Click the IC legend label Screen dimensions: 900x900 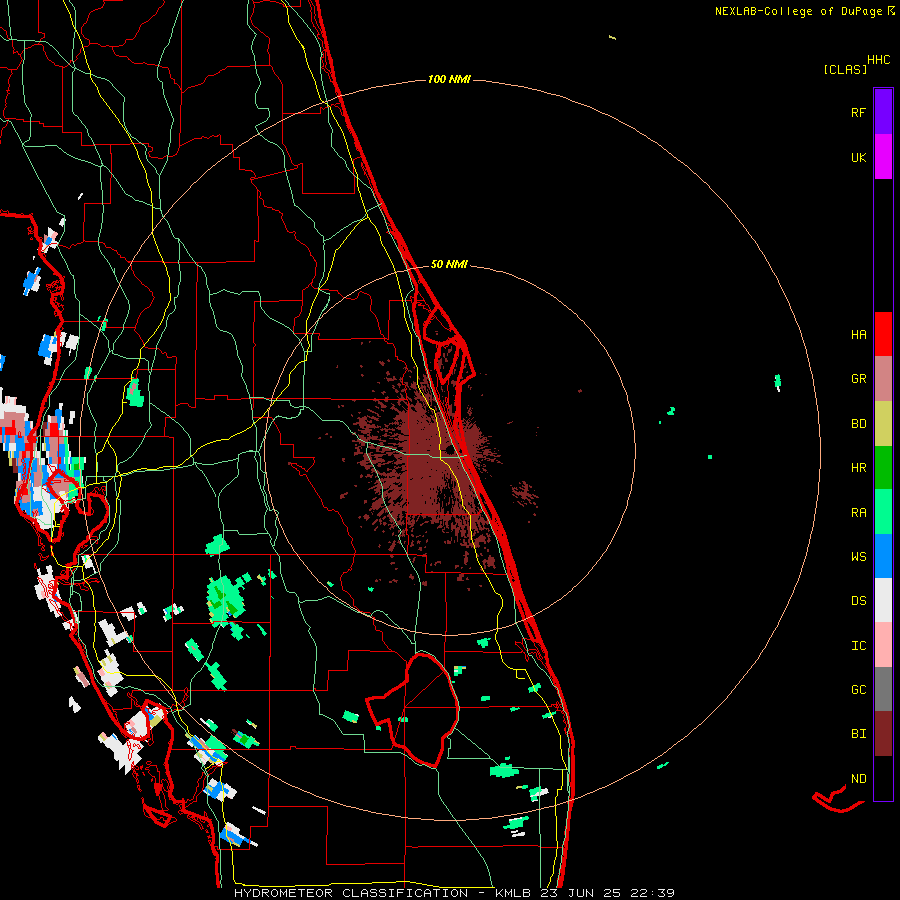[x=858, y=645]
